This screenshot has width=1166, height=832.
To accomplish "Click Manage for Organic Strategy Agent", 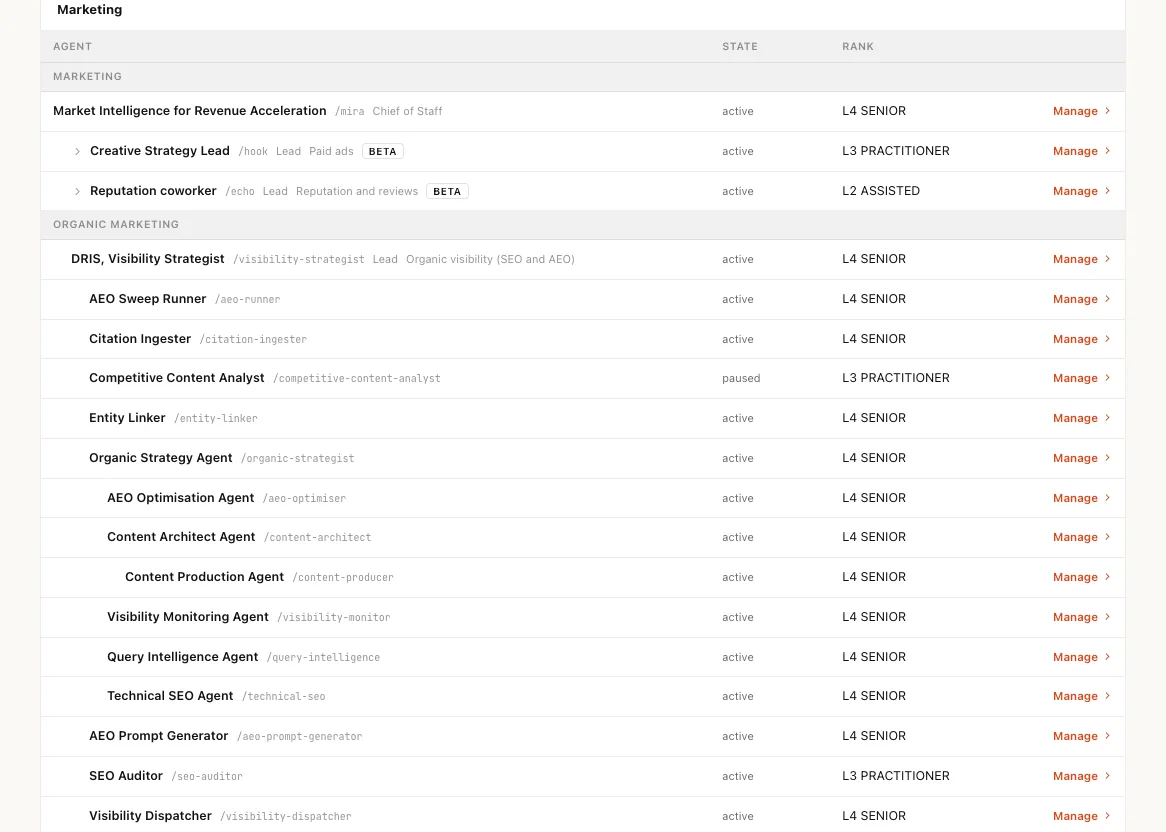I will point(1081,458).
